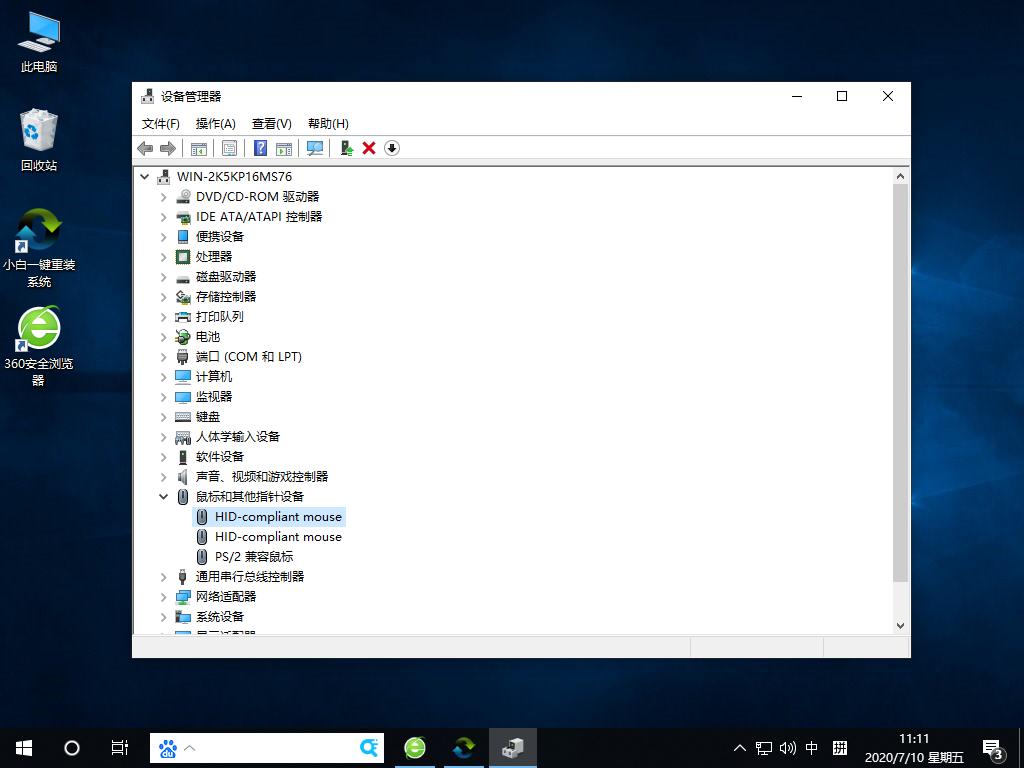
Task: Open the 操作(A) menu
Action: pos(214,123)
